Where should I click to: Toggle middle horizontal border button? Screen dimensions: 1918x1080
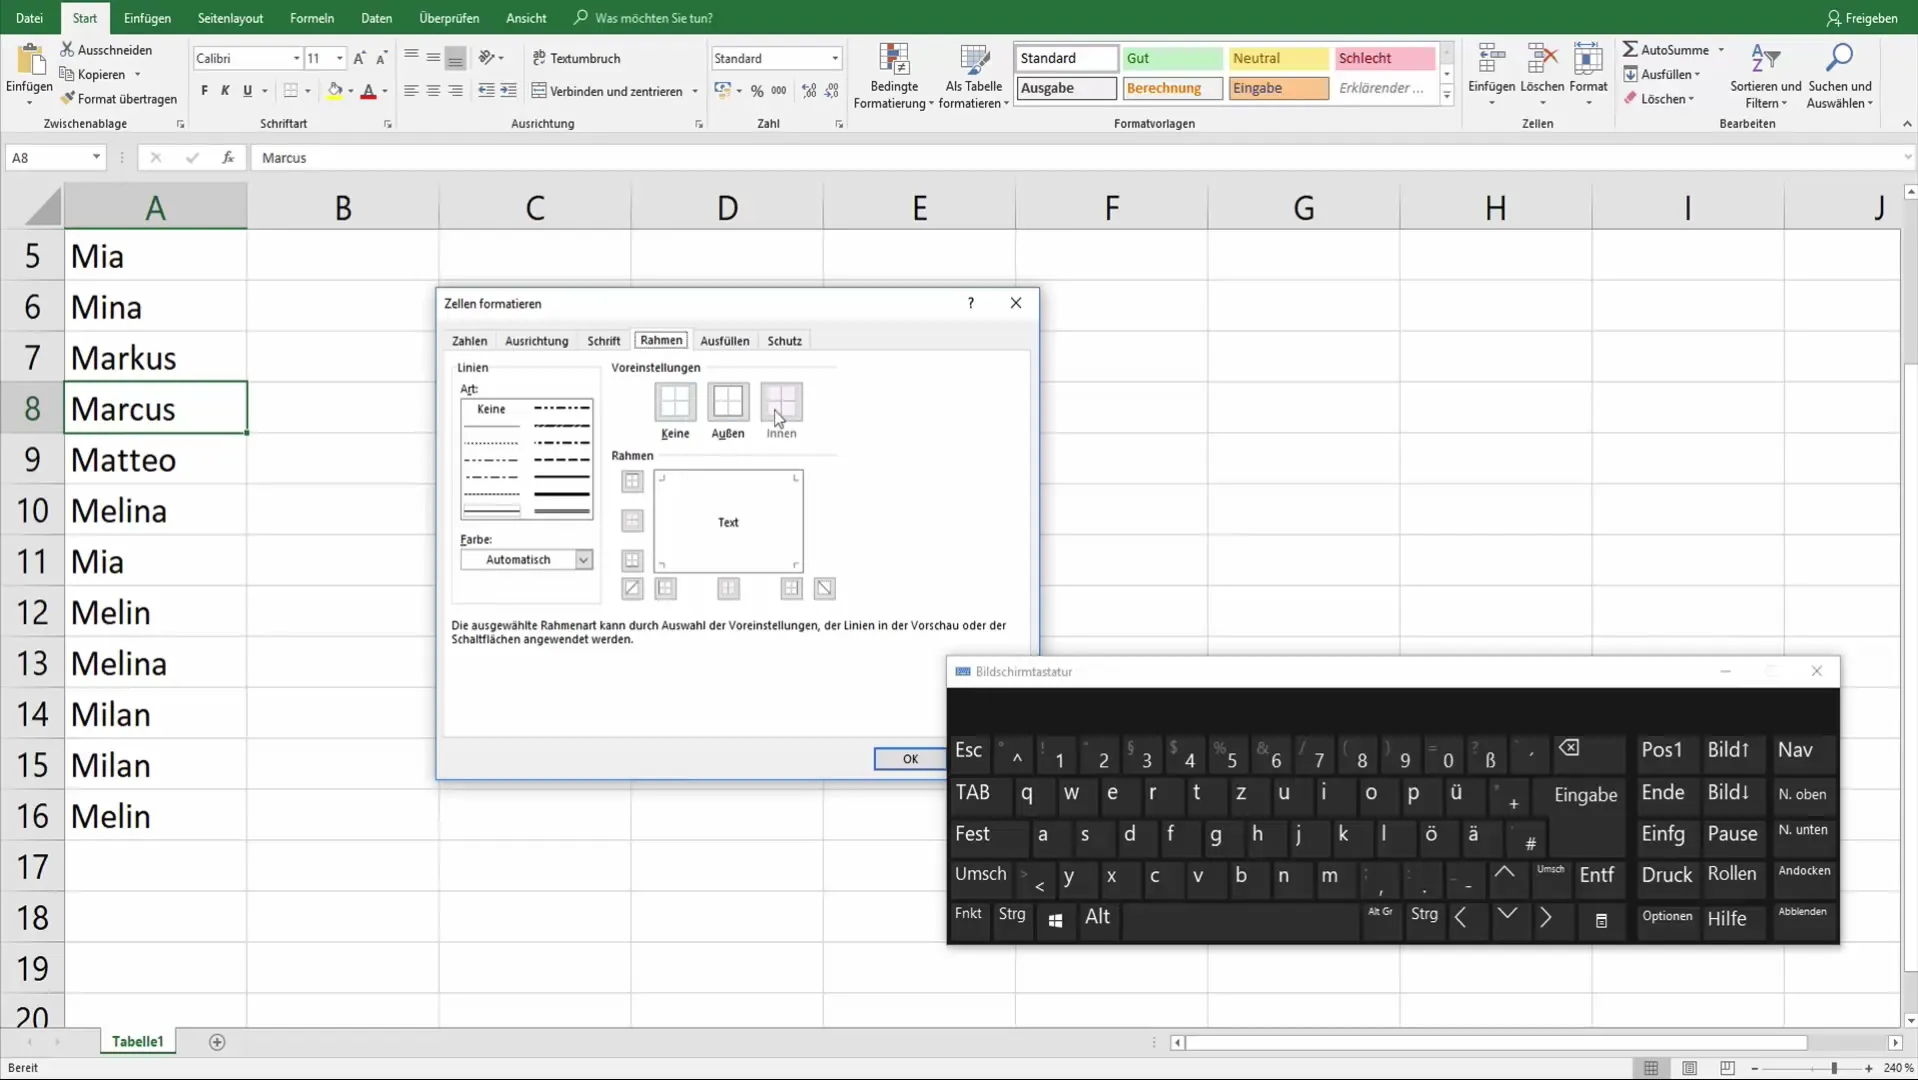click(x=632, y=521)
